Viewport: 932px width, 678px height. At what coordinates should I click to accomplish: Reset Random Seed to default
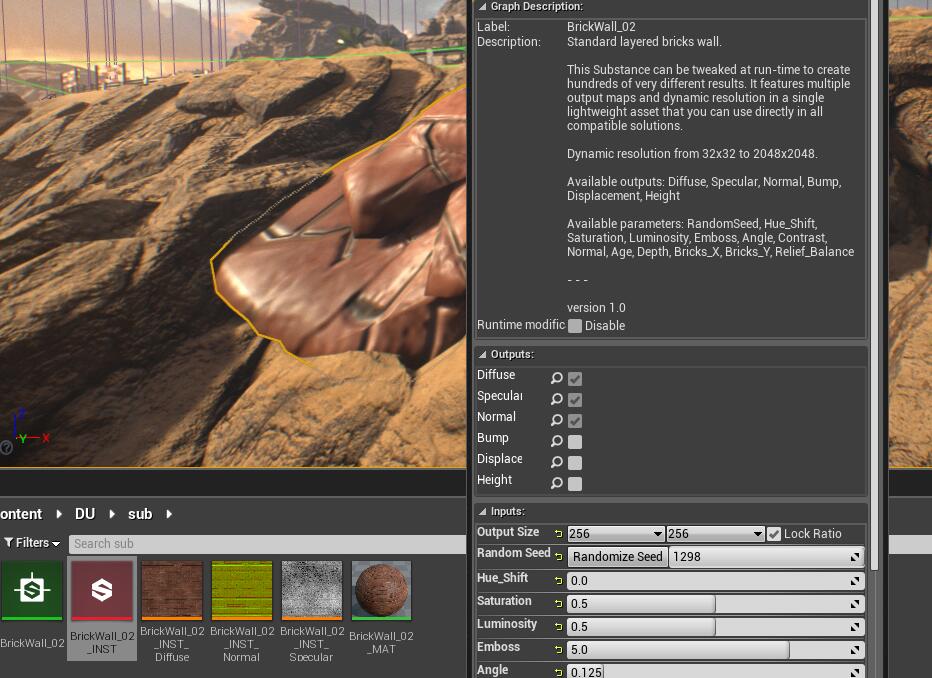click(558, 557)
